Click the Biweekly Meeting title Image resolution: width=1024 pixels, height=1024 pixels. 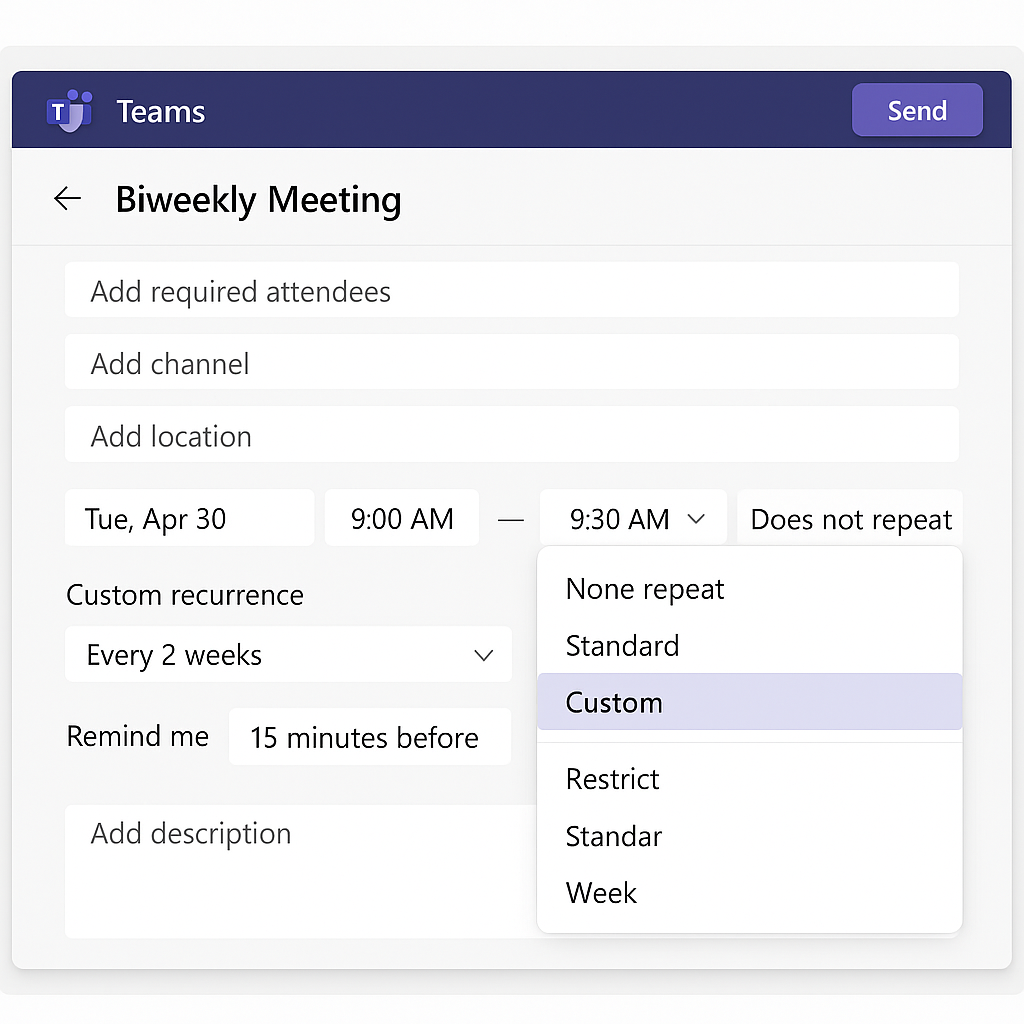tap(259, 199)
